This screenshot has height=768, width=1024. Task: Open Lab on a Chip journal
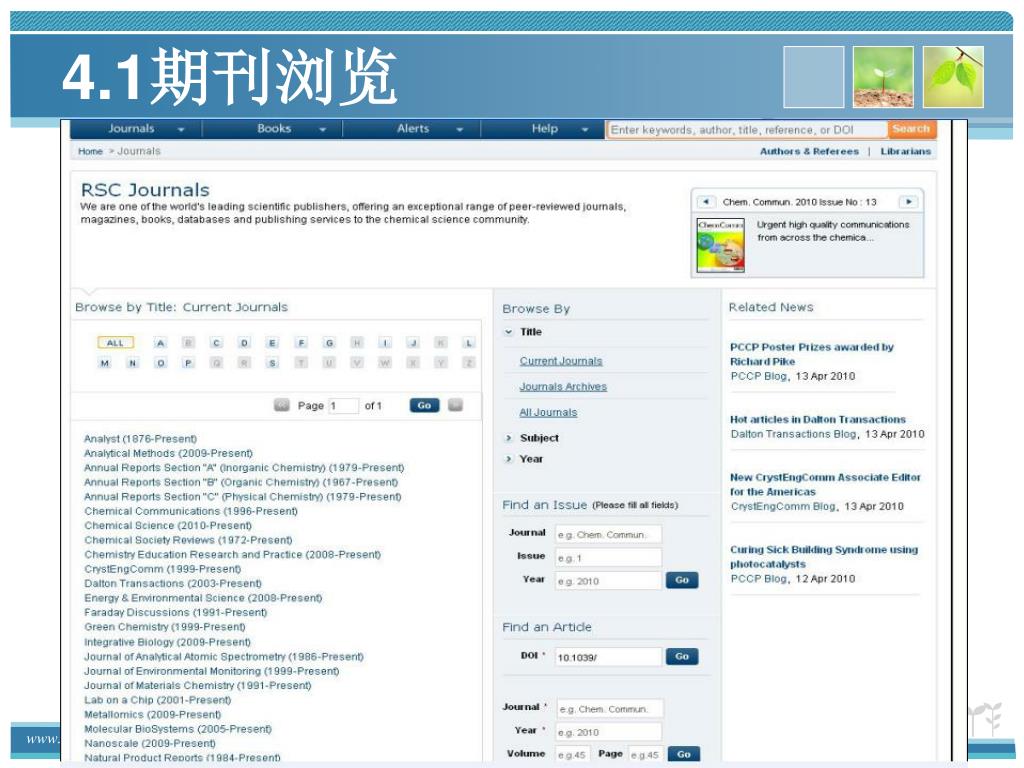[157, 700]
